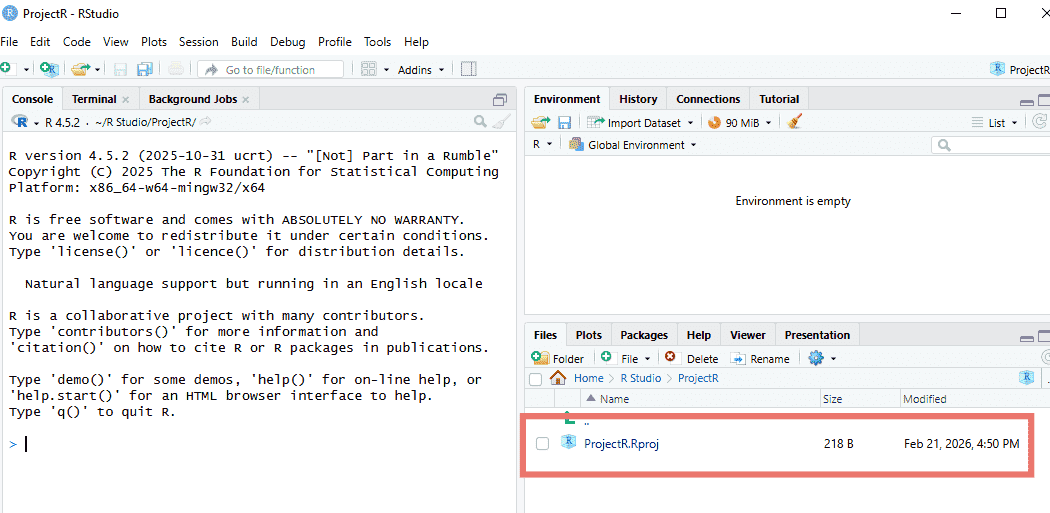Open the Build menu
Viewport: 1050px width, 513px height.
tap(244, 42)
